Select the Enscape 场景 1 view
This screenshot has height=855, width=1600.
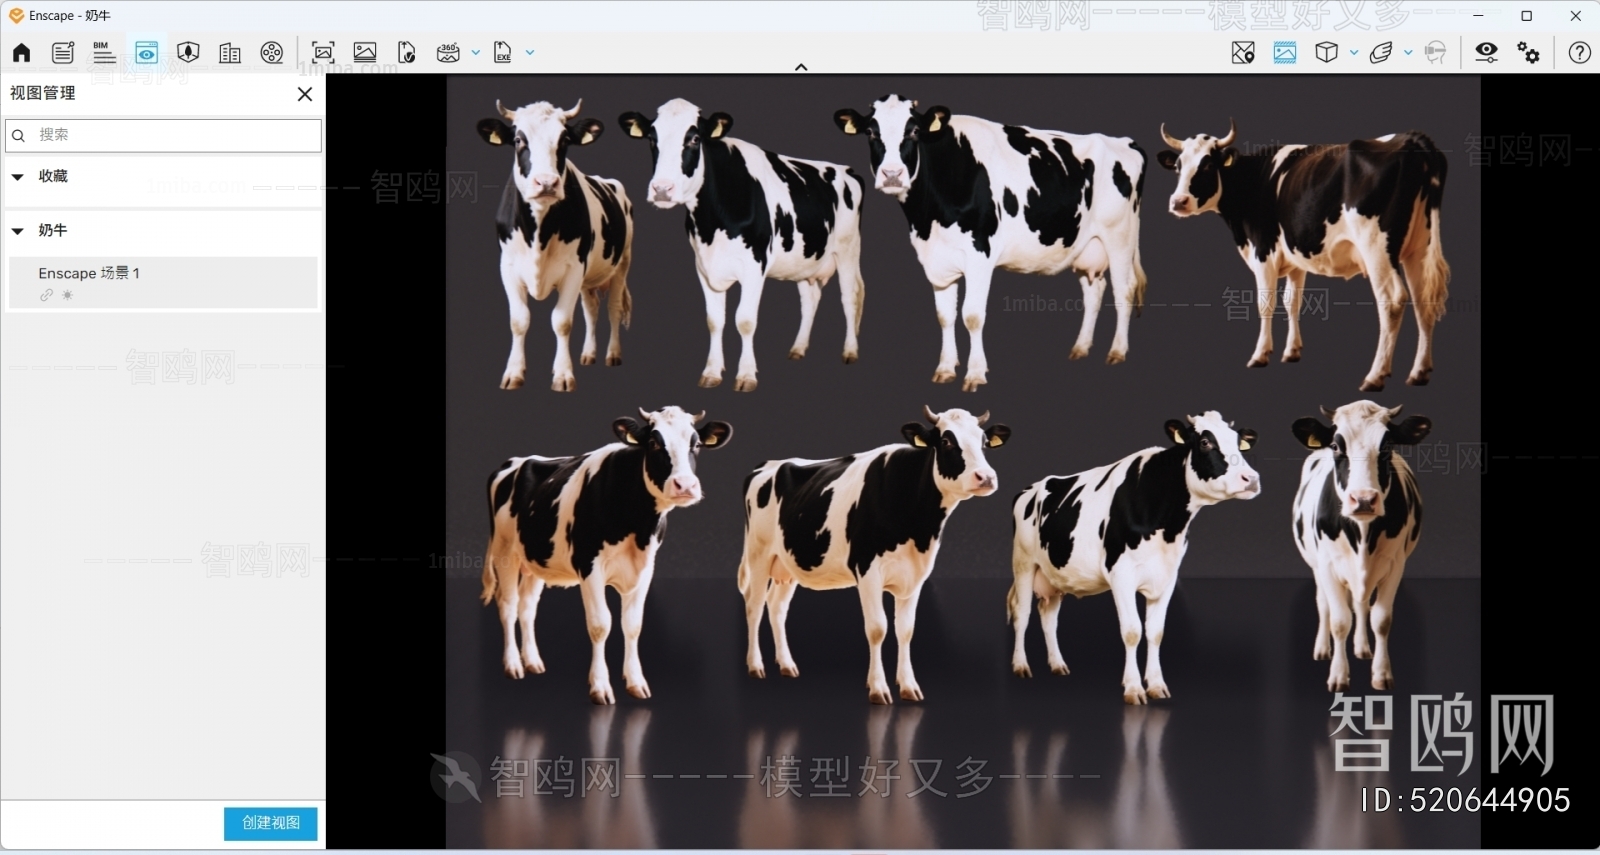click(162, 282)
